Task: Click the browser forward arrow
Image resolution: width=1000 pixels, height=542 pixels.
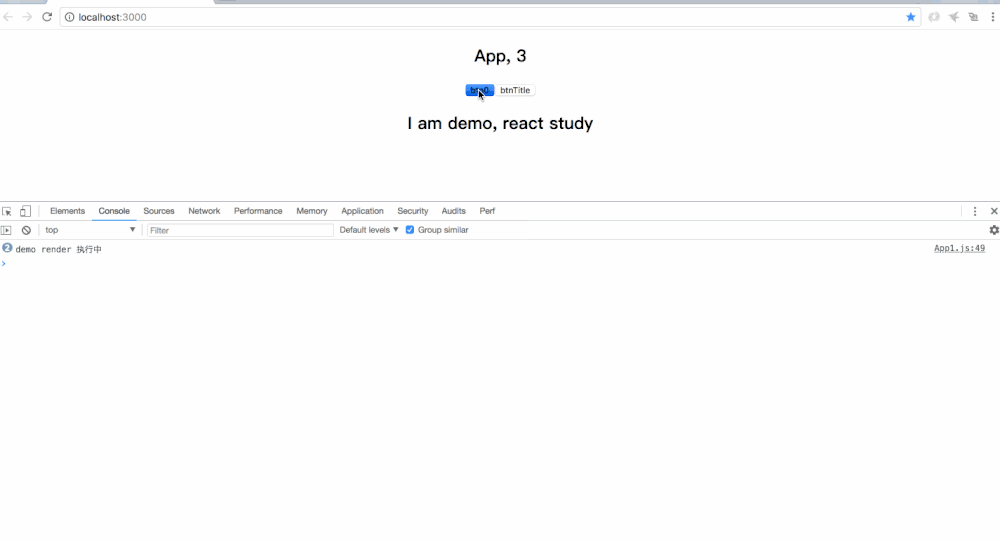Action: pyautogui.click(x=27, y=17)
